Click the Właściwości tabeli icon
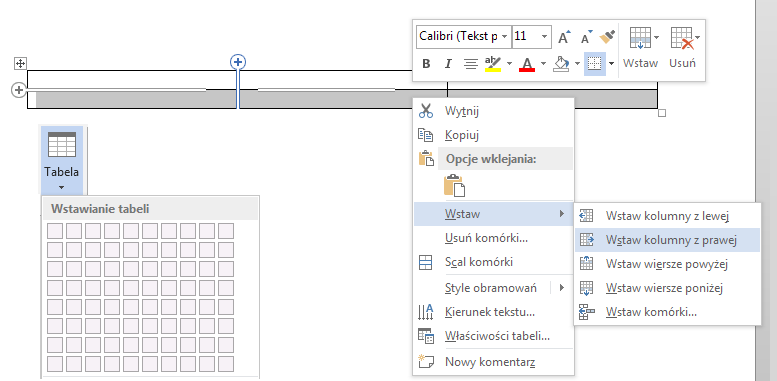777x381 pixels. [426, 336]
